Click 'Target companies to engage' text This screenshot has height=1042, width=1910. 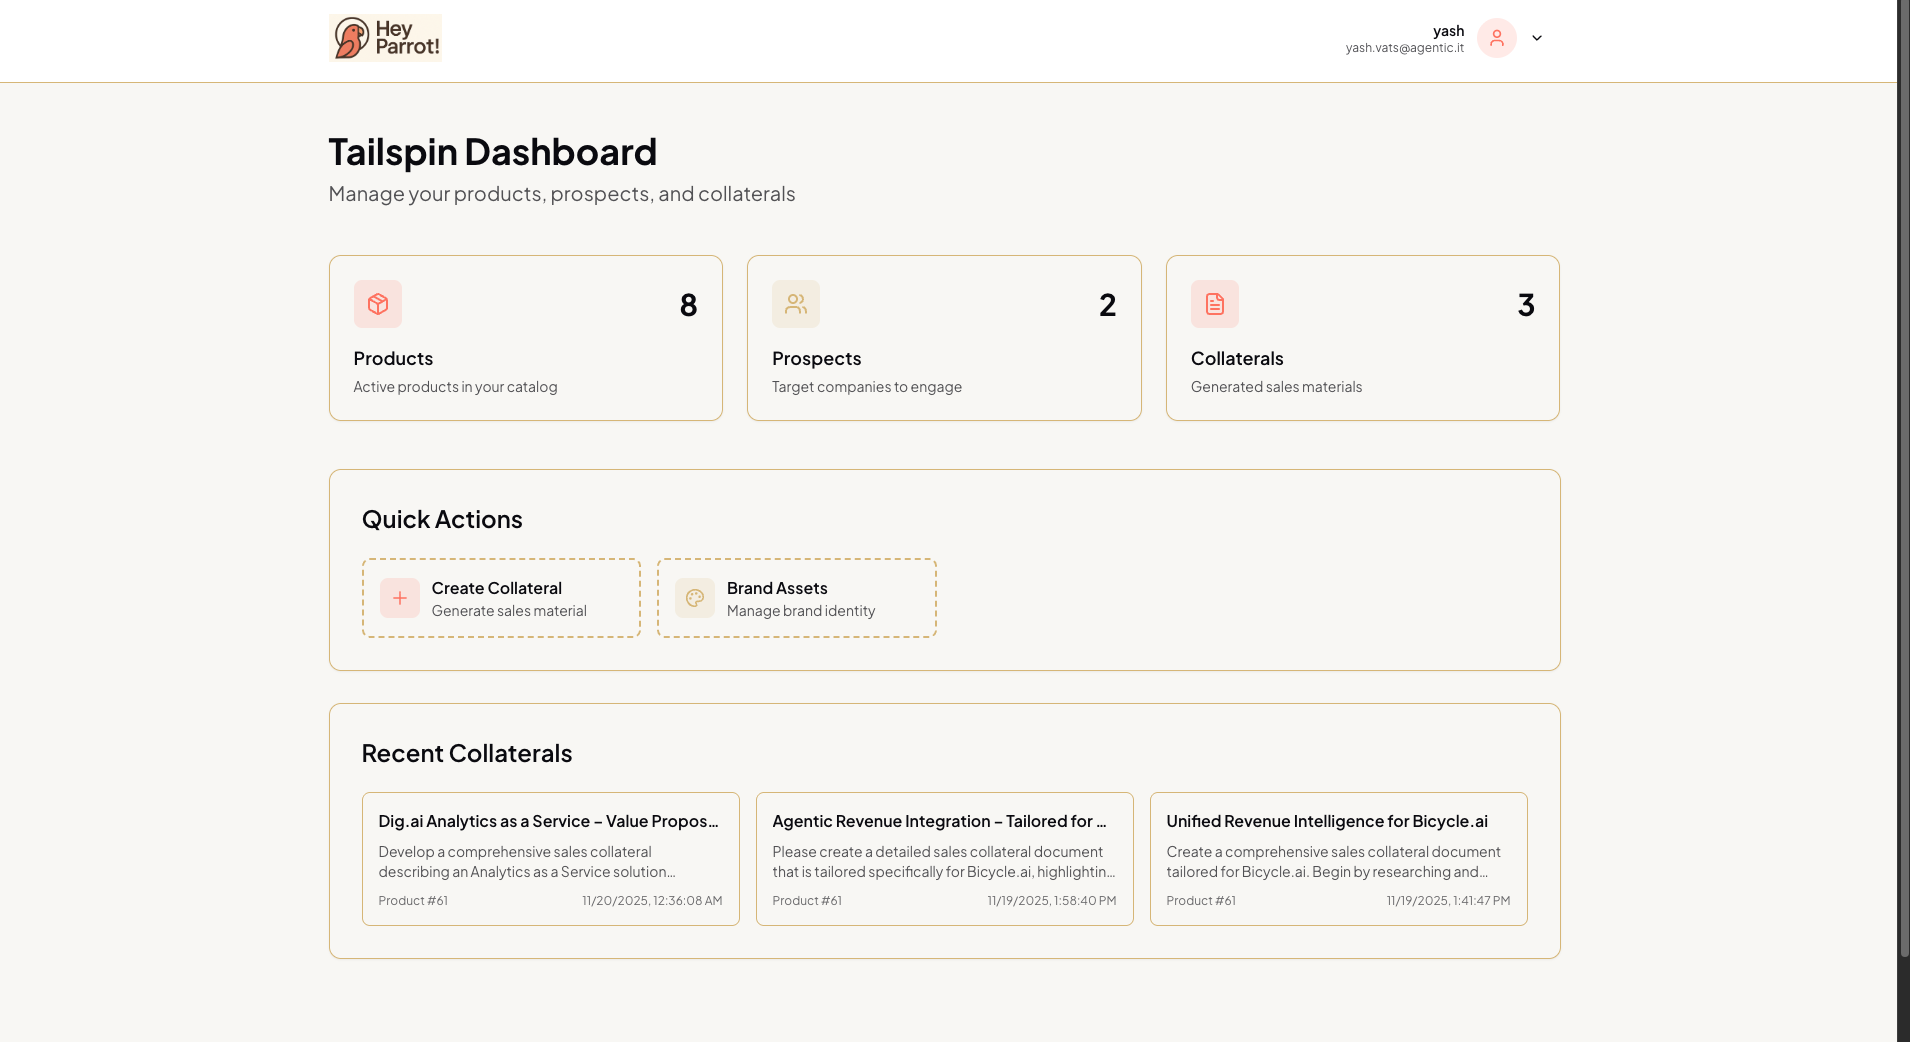867,387
